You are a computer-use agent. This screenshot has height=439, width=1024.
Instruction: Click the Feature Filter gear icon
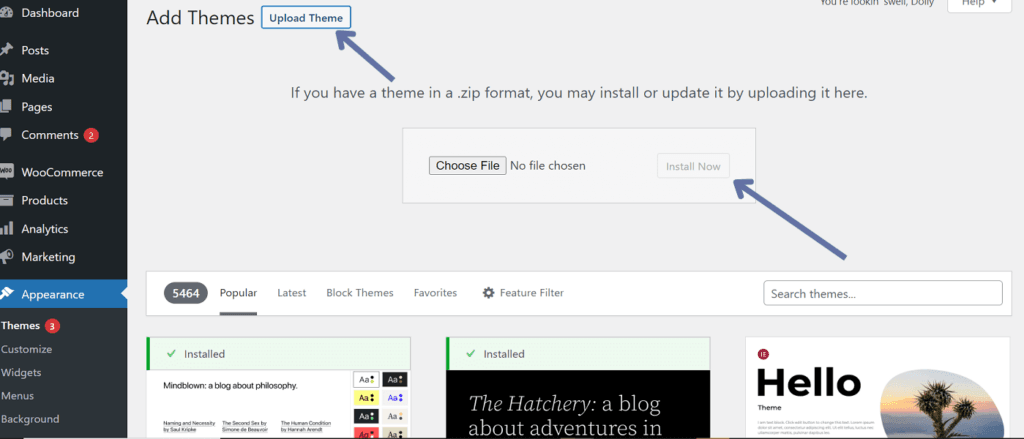point(488,293)
